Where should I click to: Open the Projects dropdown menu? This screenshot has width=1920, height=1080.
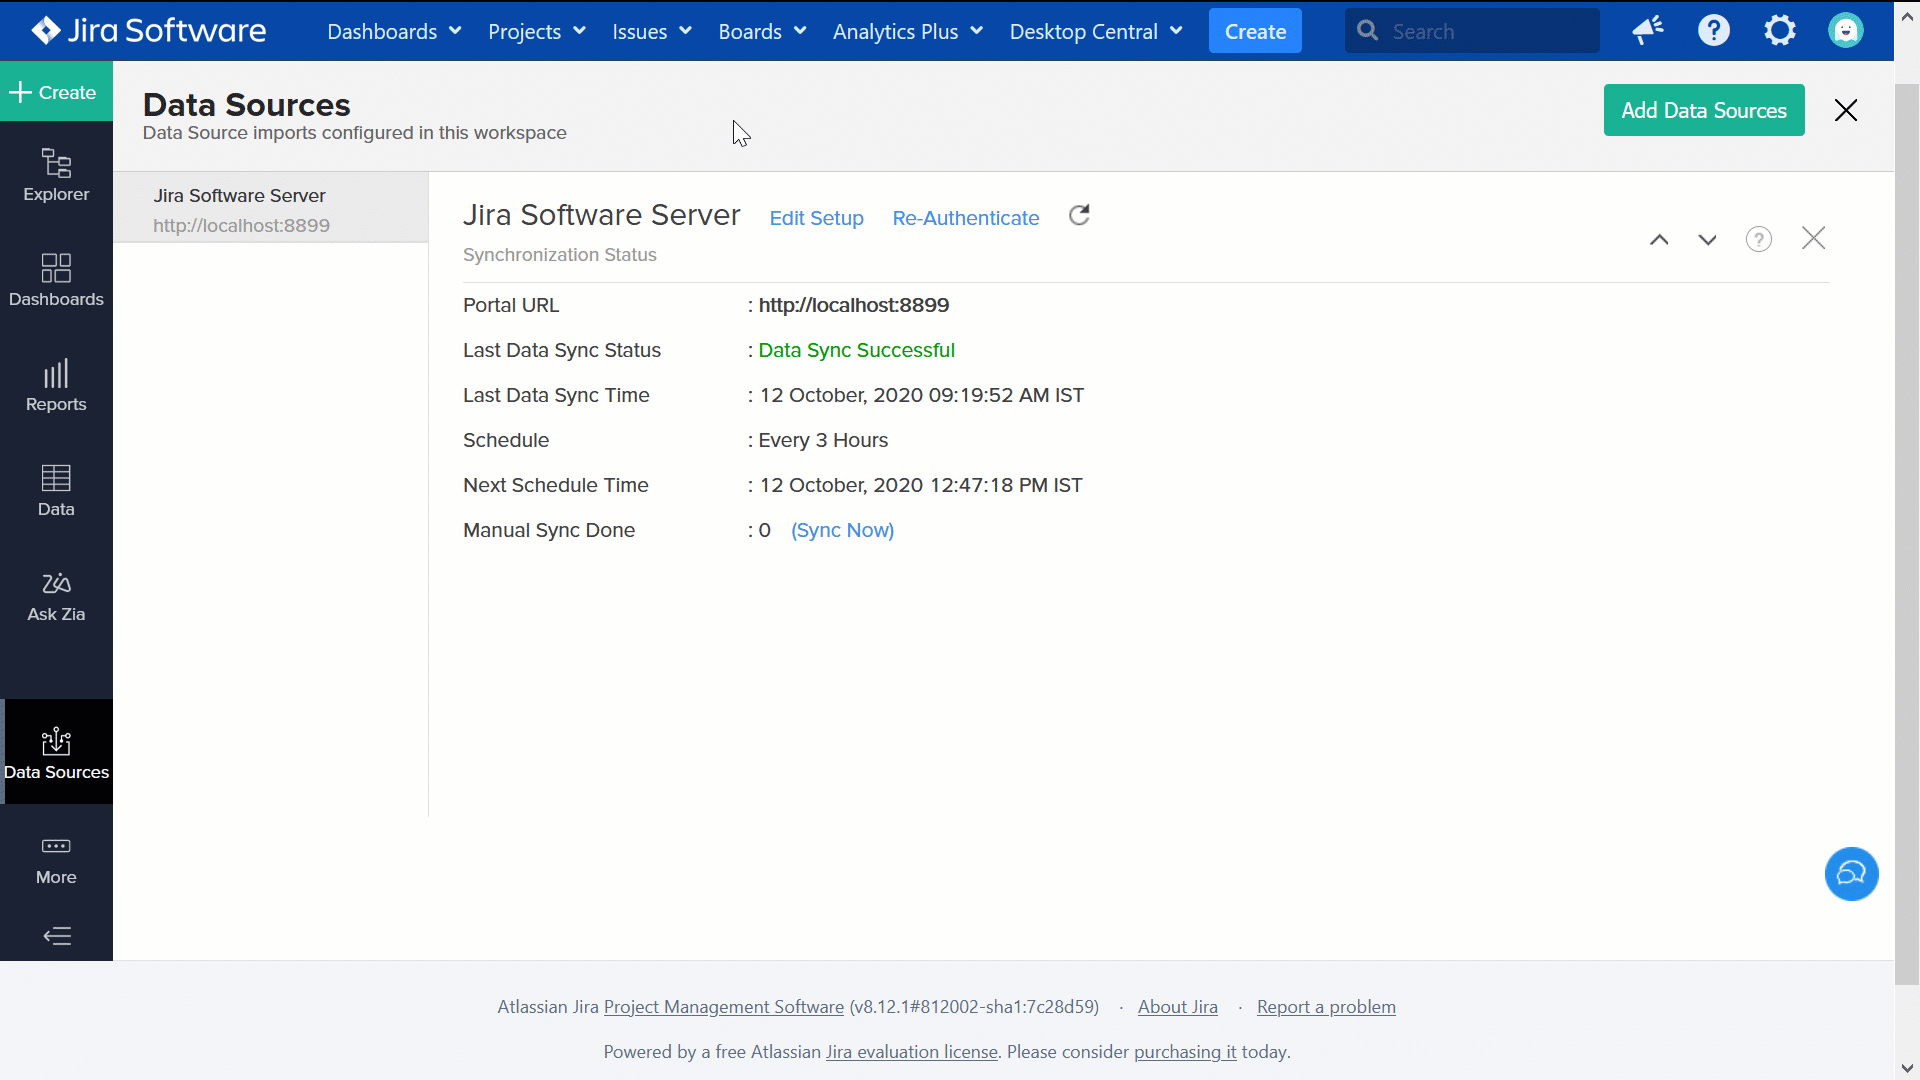(536, 32)
